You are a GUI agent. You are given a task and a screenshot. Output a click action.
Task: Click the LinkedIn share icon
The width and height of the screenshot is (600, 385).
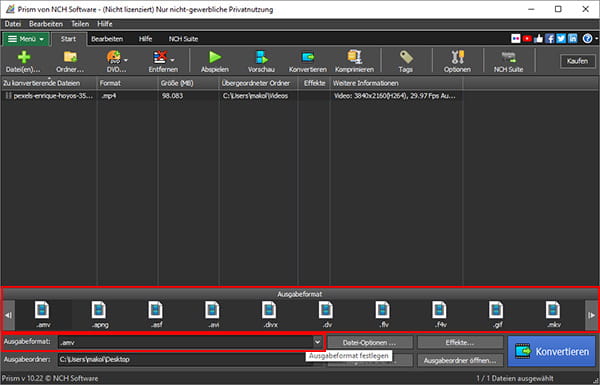573,39
